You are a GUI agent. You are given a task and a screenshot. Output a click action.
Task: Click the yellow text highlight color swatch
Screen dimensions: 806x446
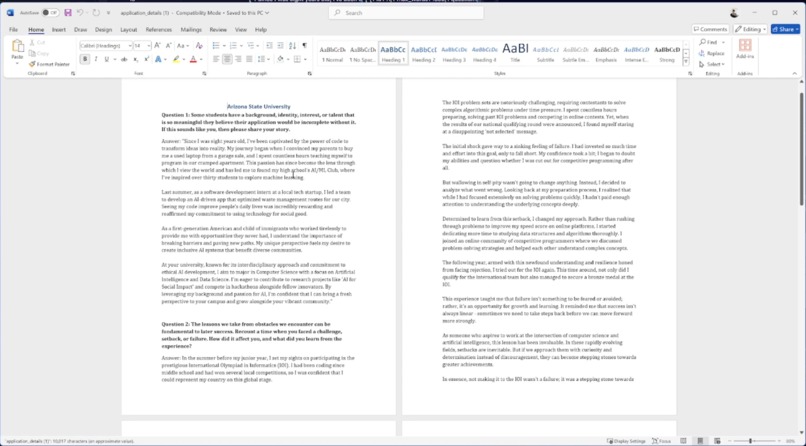pos(176,60)
